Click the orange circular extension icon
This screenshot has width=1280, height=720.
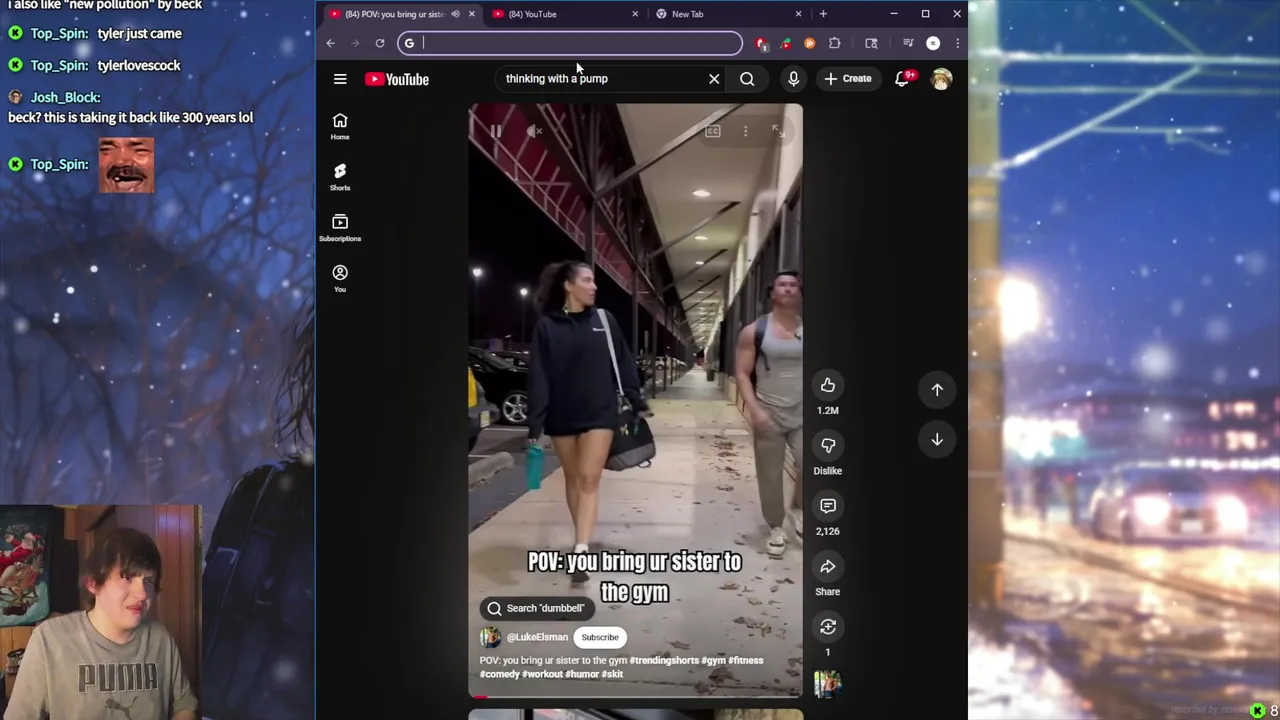point(810,43)
